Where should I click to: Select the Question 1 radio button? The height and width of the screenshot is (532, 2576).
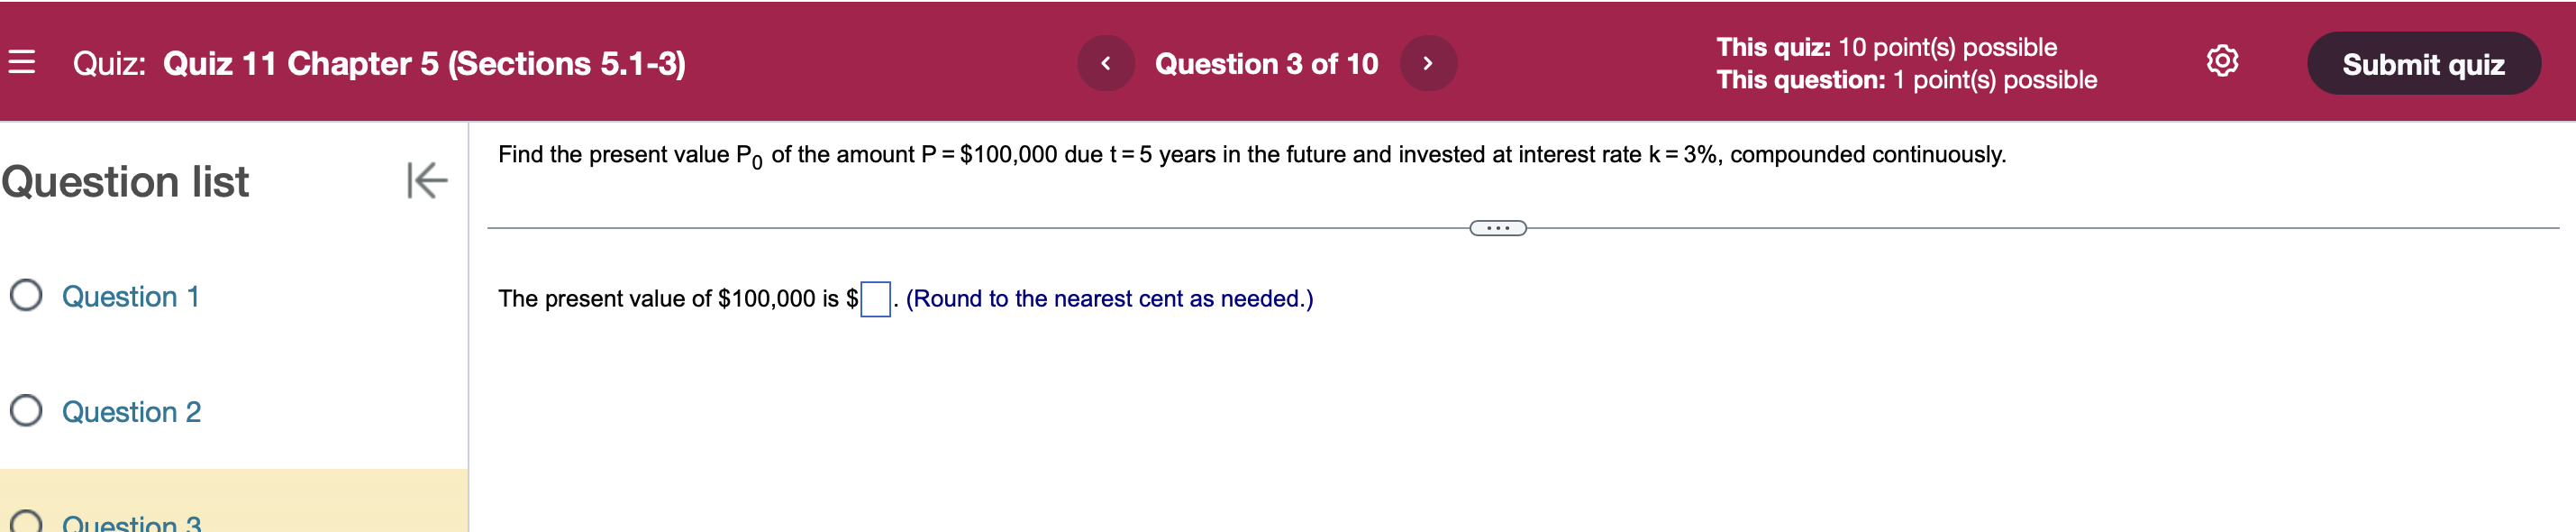[26, 296]
